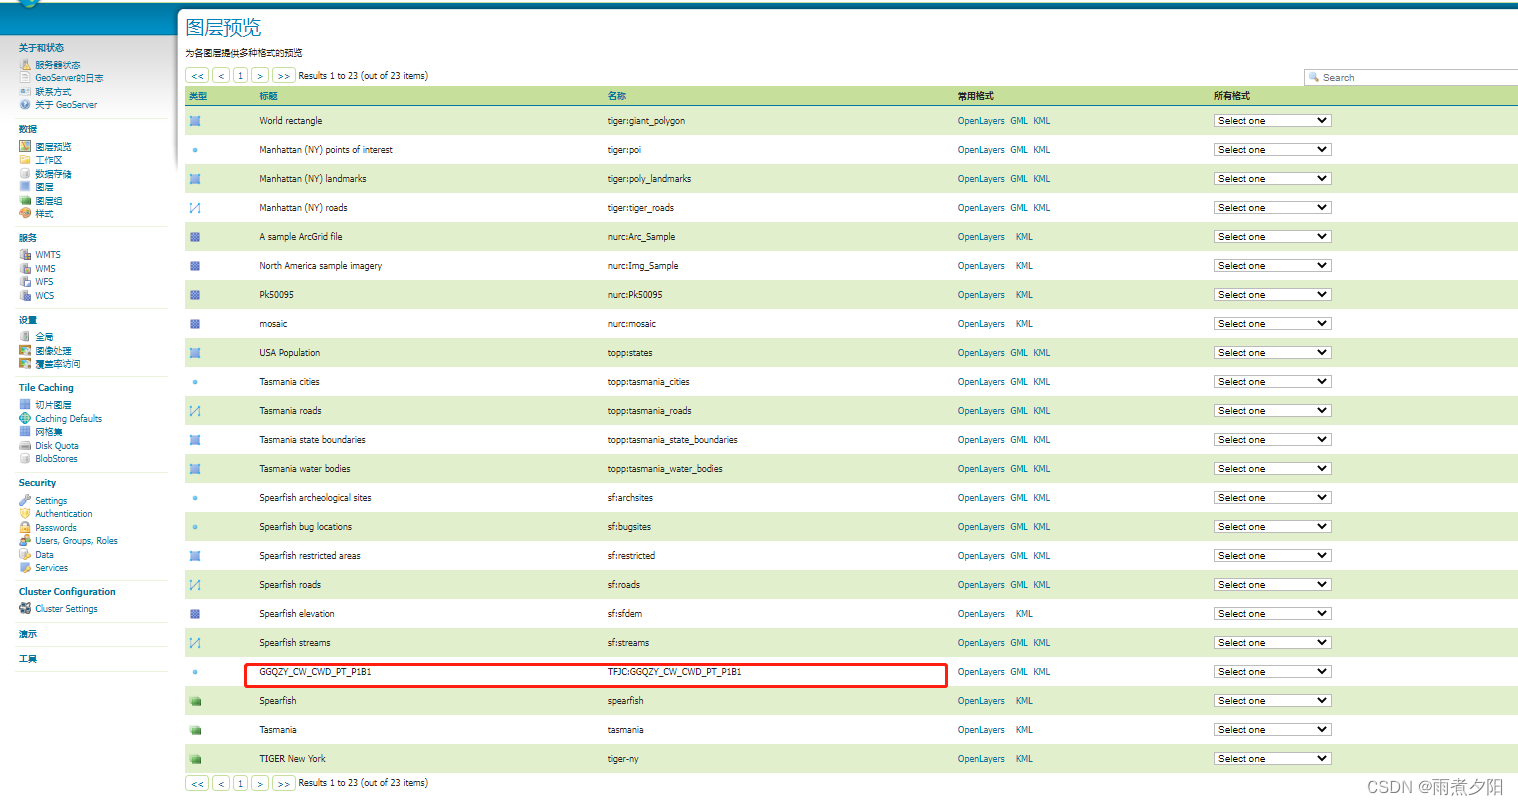Click the point icon for GGQZY_CW_CWD_PT_P1B1
Viewport: 1518px width, 805px height.
click(195, 672)
